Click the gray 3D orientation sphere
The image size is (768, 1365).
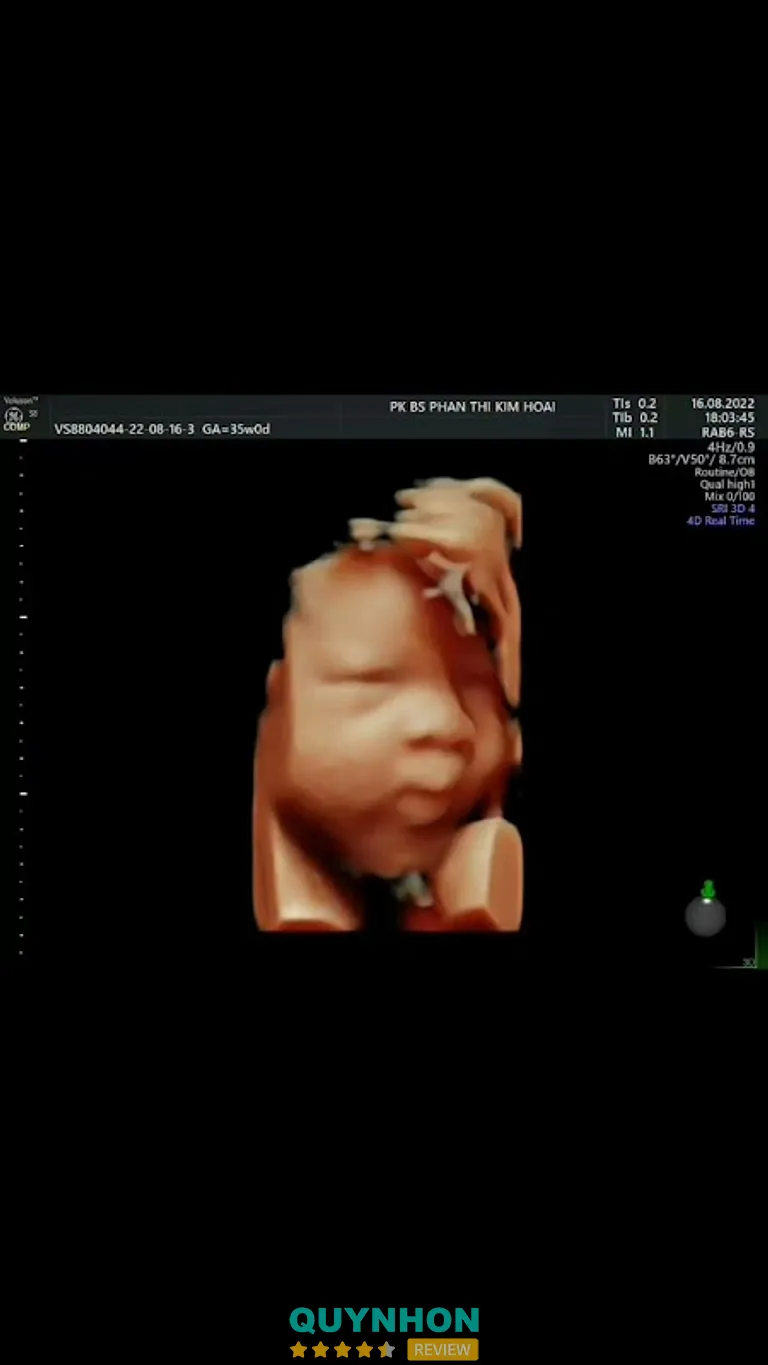coord(705,917)
